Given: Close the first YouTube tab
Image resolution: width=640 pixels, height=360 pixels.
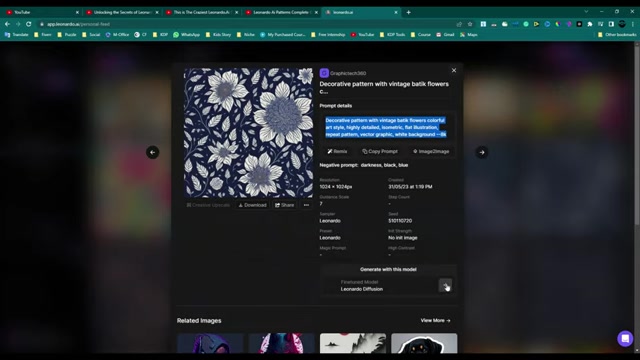Looking at the screenshot, I should click(77, 12).
